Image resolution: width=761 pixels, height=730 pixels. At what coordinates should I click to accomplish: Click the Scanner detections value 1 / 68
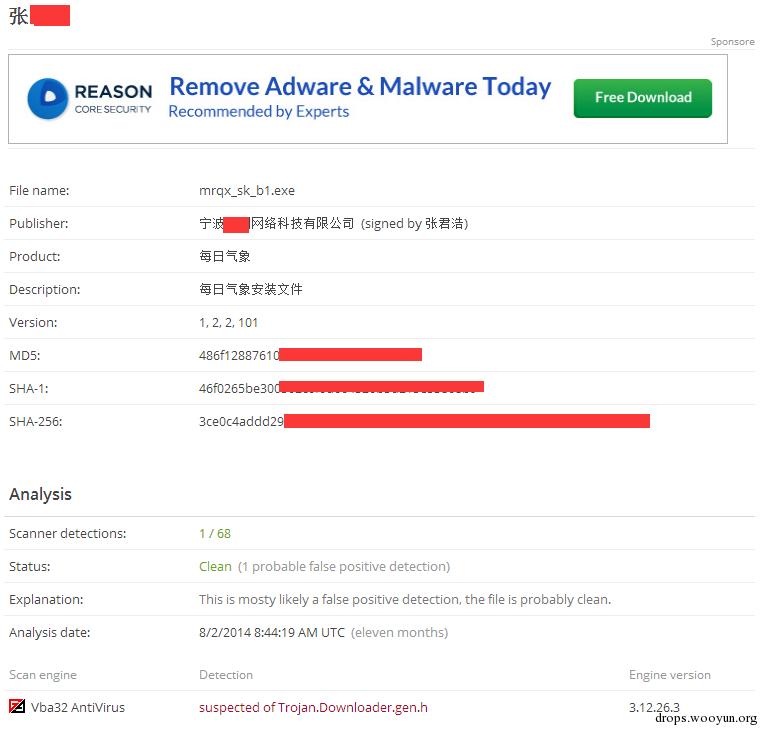[215, 533]
